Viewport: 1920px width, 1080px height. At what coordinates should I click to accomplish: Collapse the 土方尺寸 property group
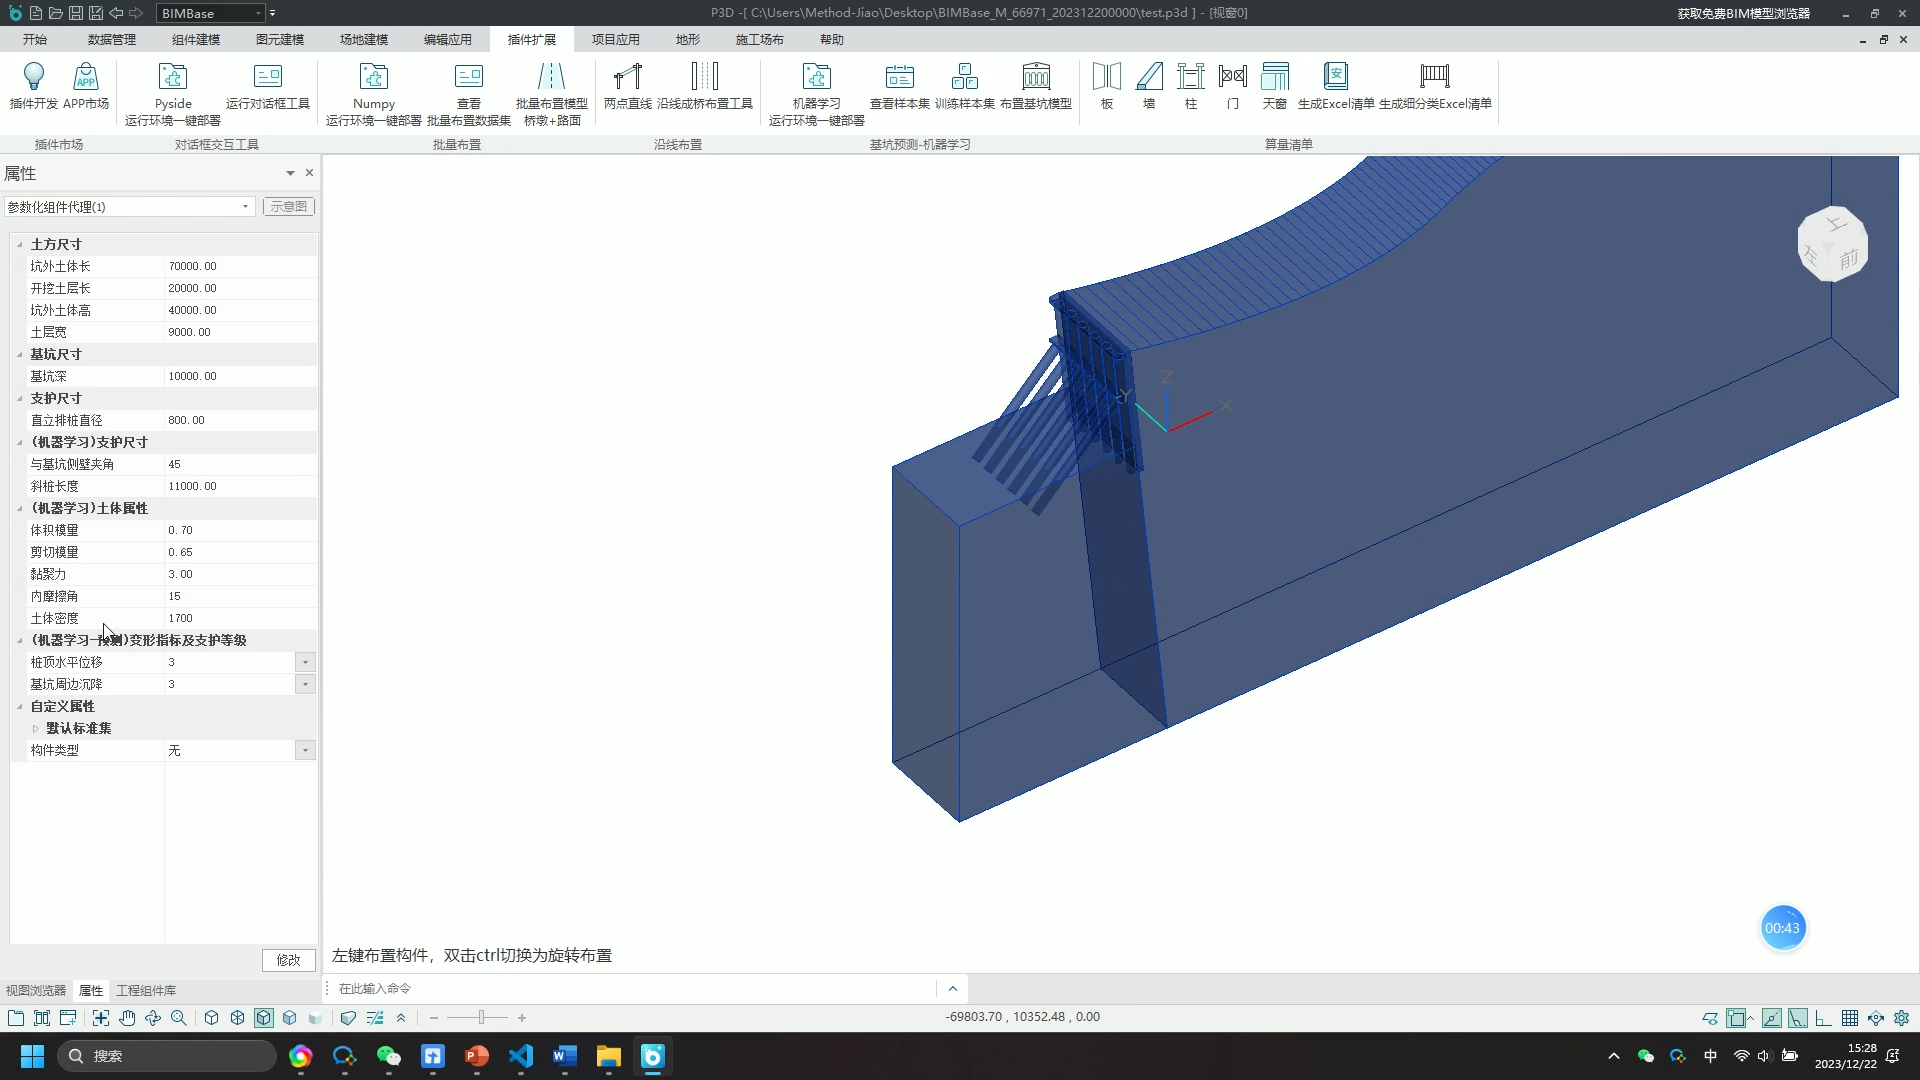20,245
